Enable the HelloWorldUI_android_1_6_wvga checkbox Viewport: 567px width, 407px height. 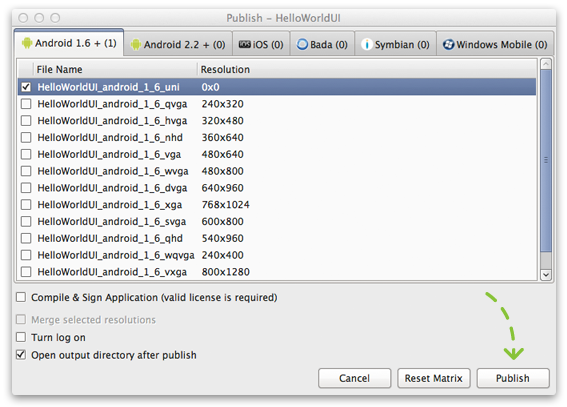pos(26,171)
